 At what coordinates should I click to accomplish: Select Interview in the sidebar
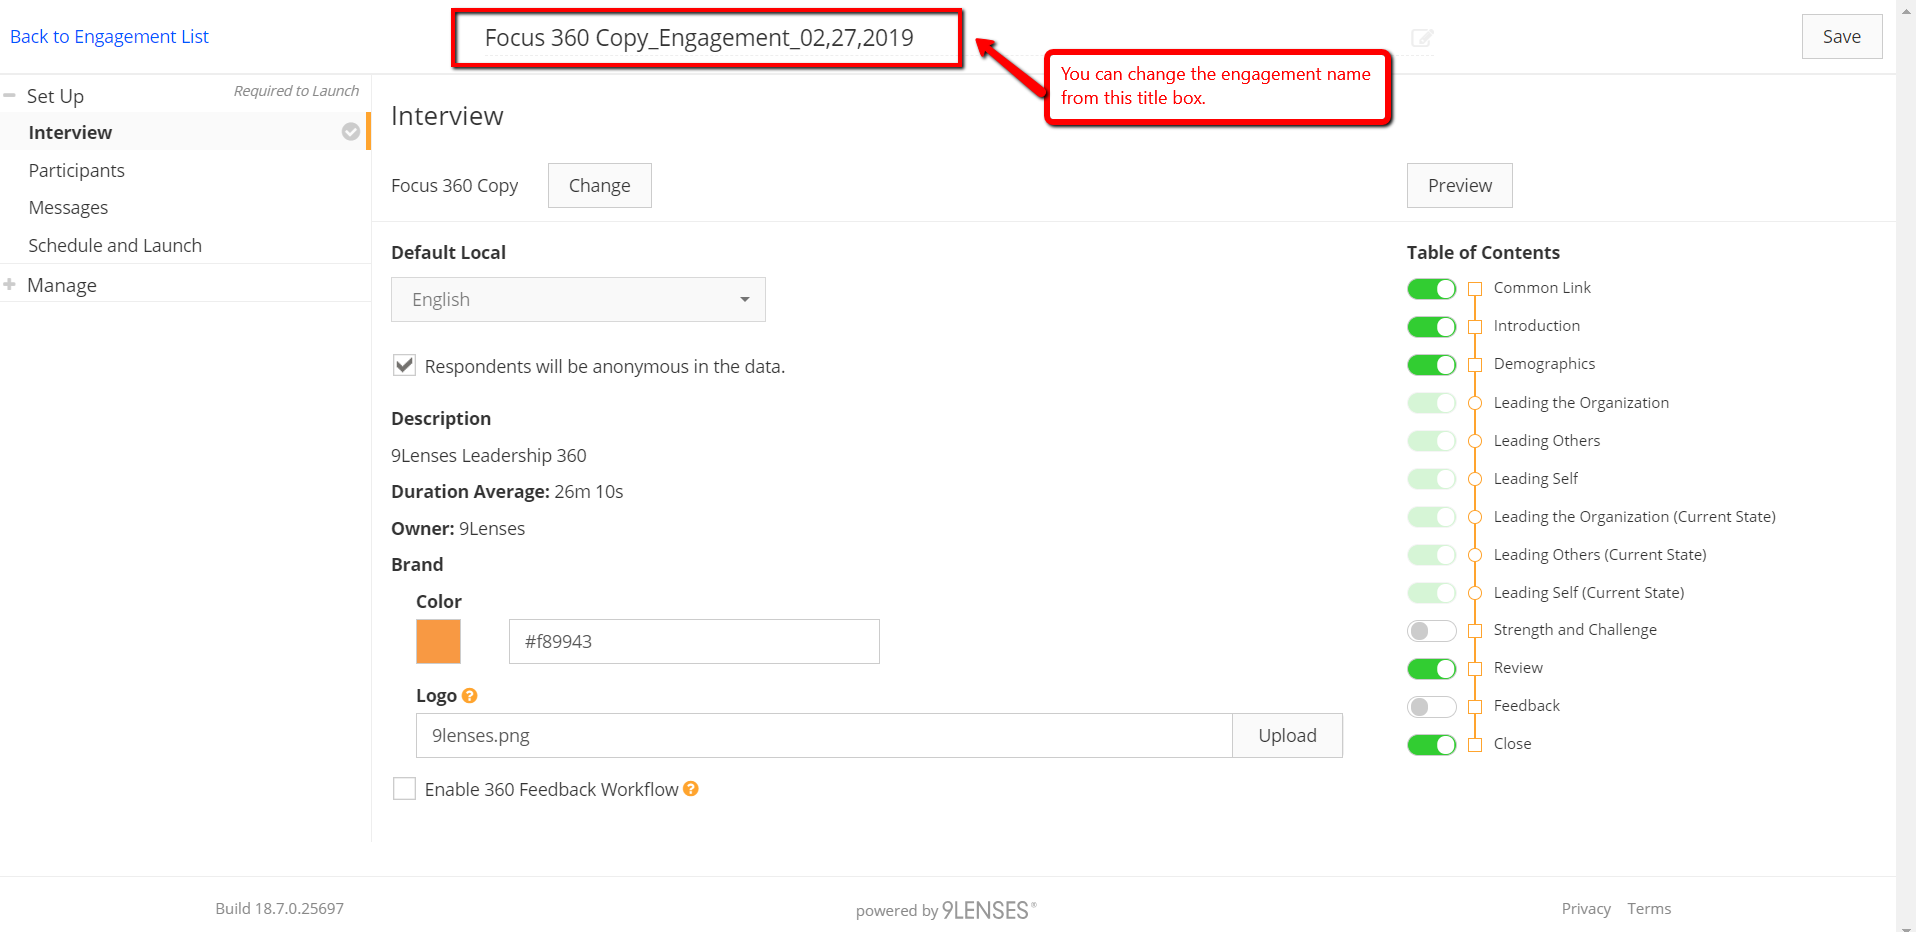(185, 132)
